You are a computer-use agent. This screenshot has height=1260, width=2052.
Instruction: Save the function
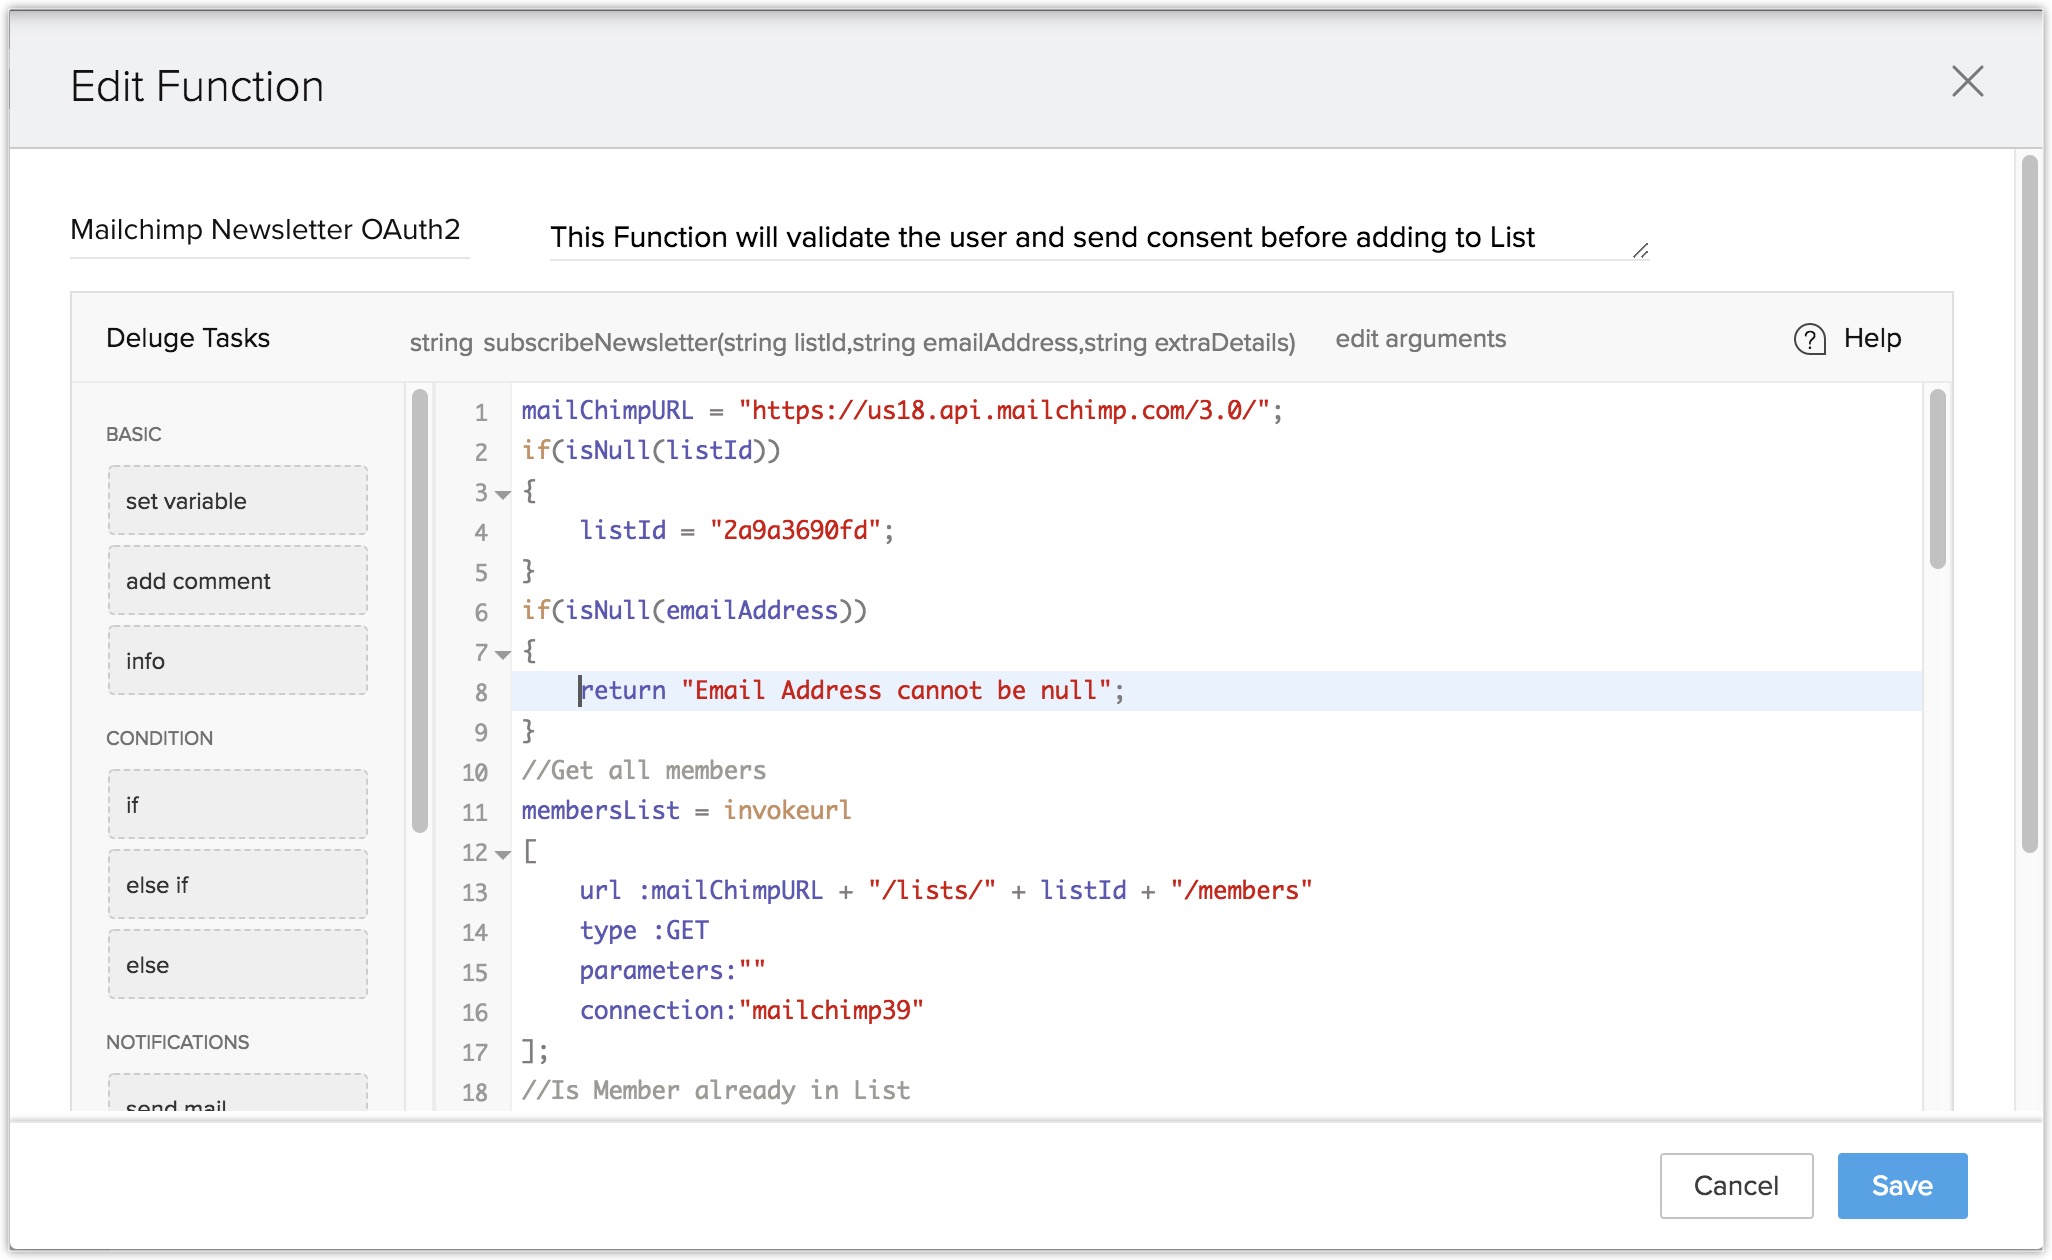pyautogui.click(x=1901, y=1185)
